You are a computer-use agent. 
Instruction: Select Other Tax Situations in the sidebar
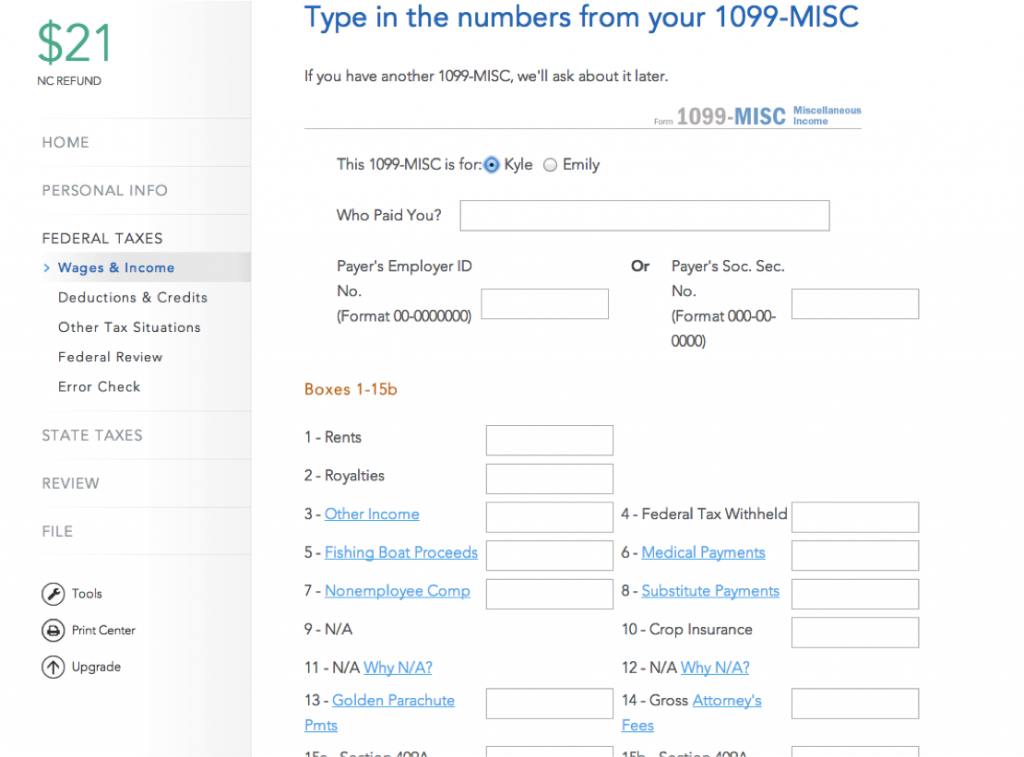[128, 327]
